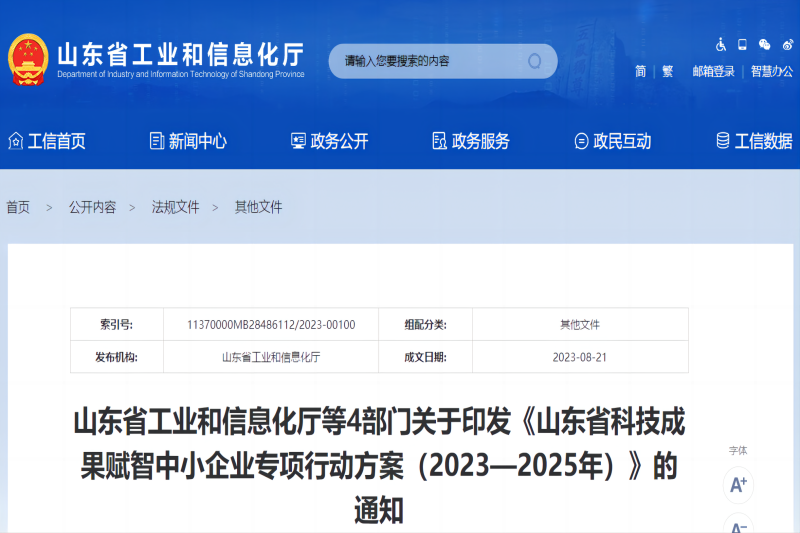Viewport: 800px width, 533px height.
Task: Click 法规文件 in the breadcrumb
Action: [x=175, y=207]
